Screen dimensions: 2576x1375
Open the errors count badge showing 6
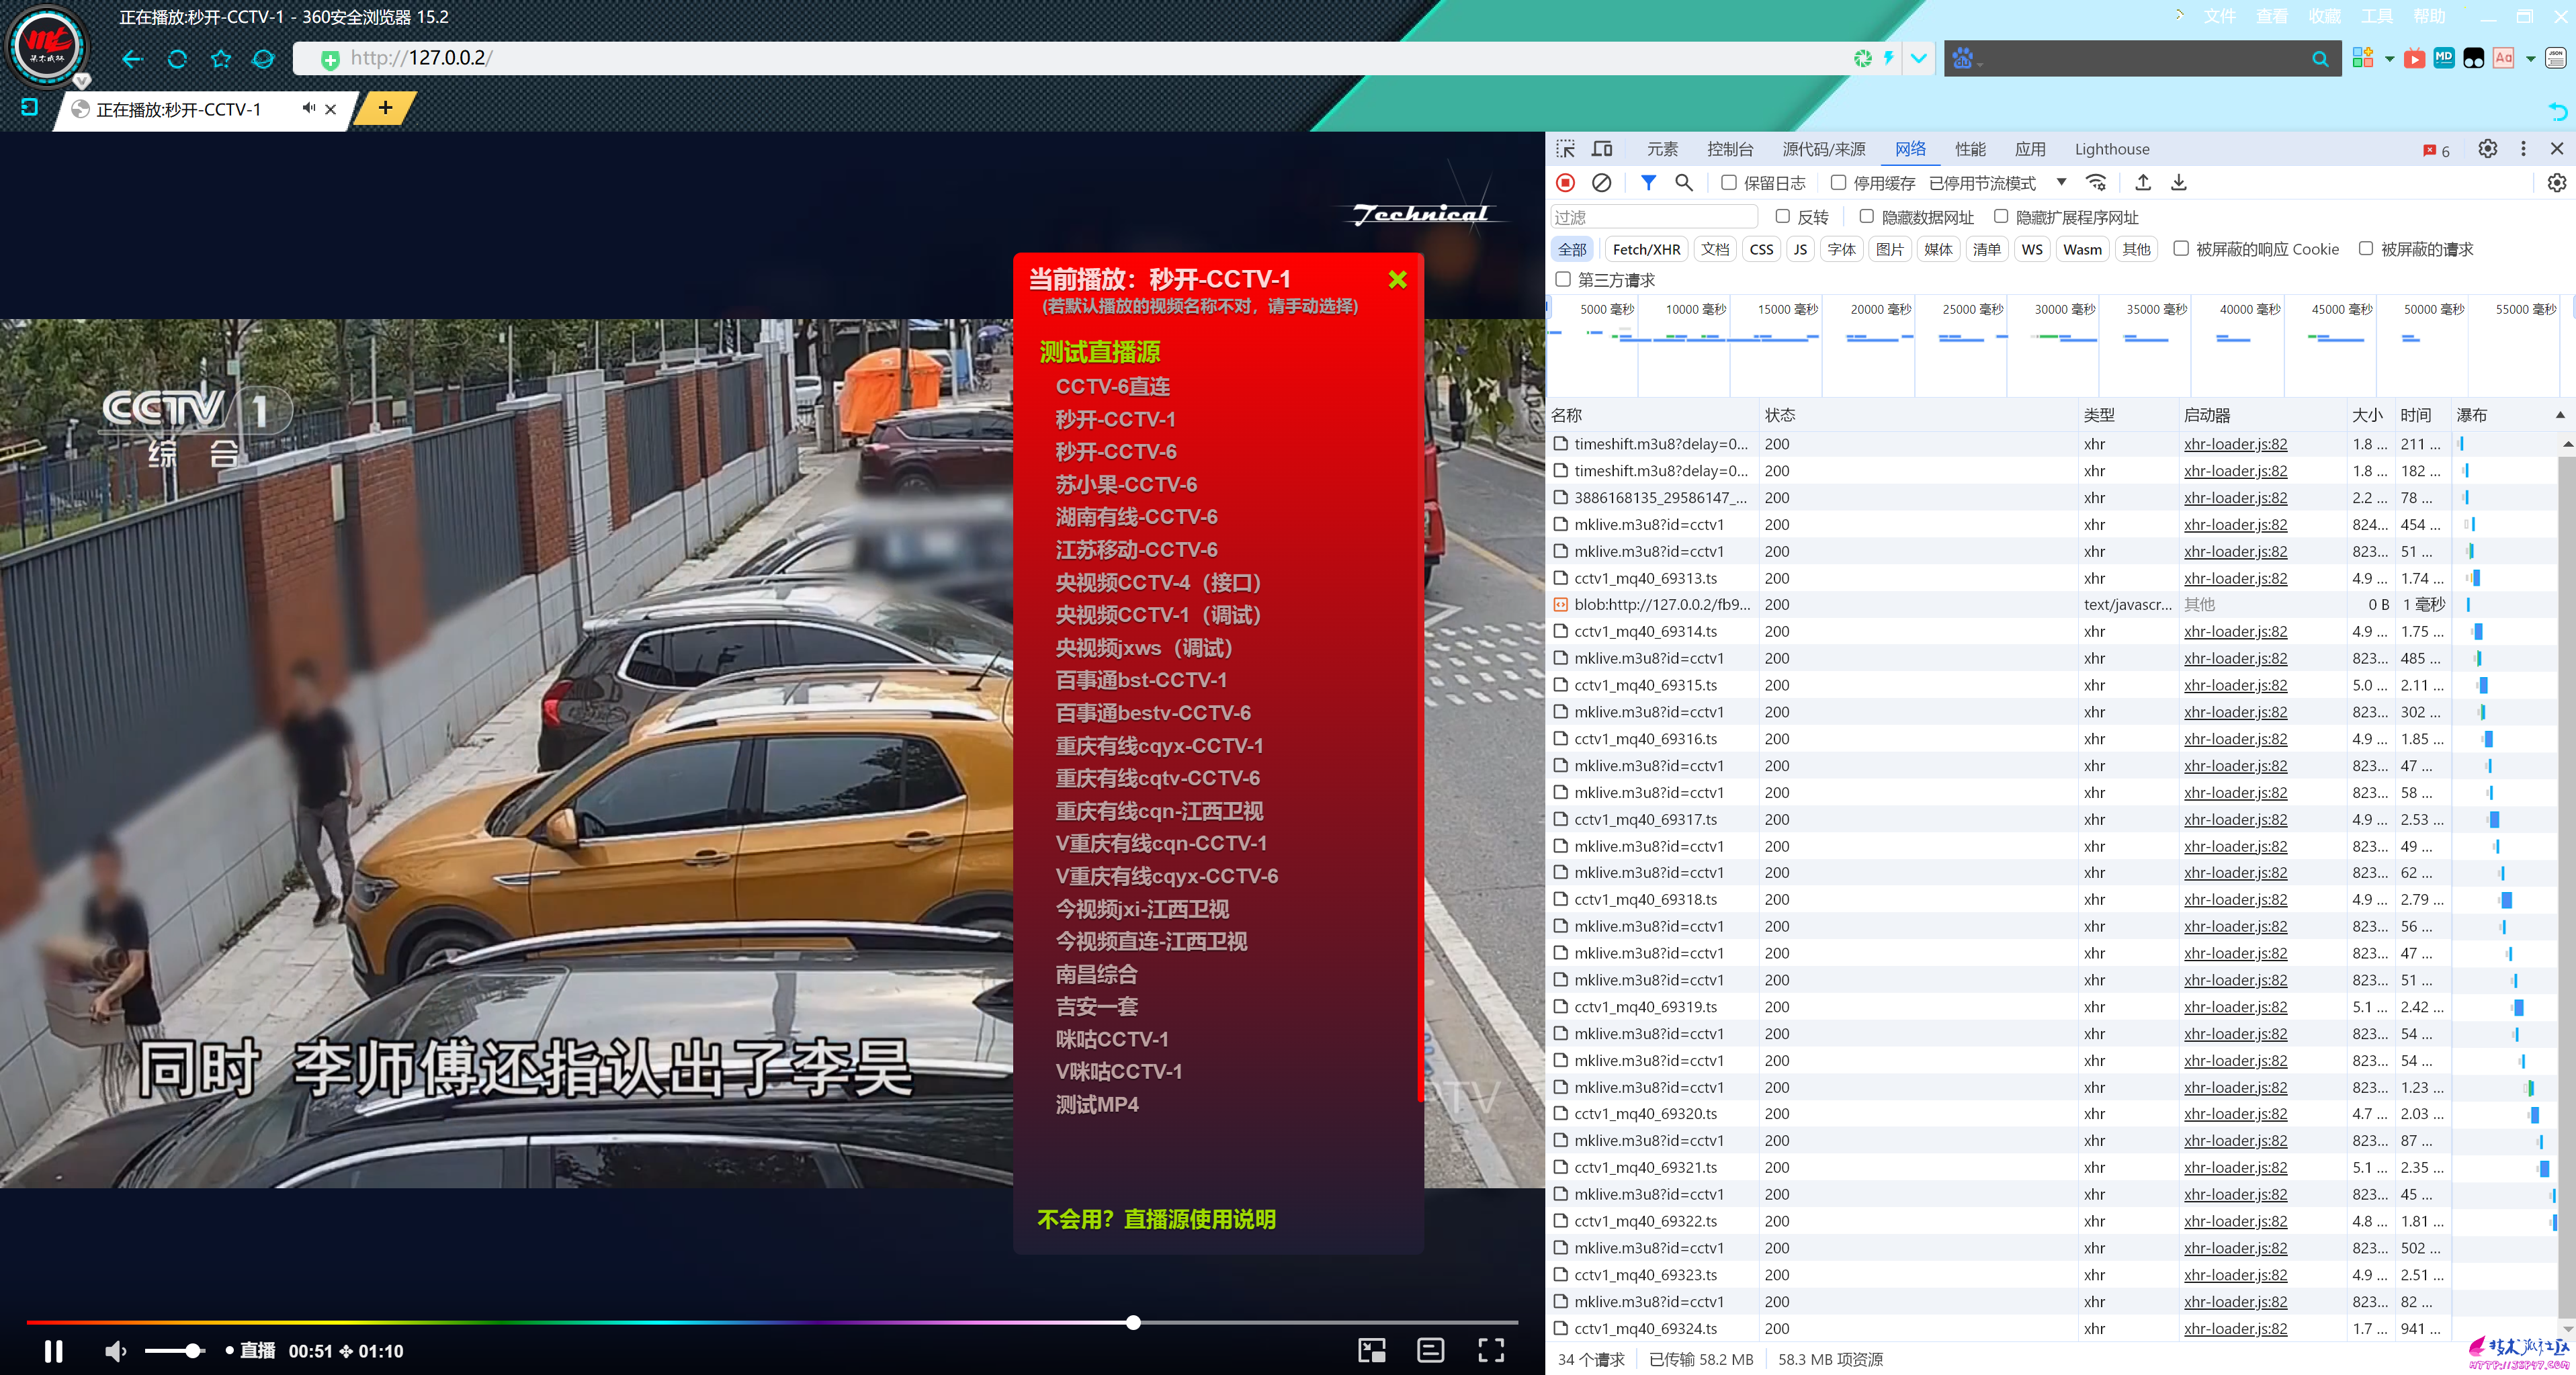point(2436,150)
